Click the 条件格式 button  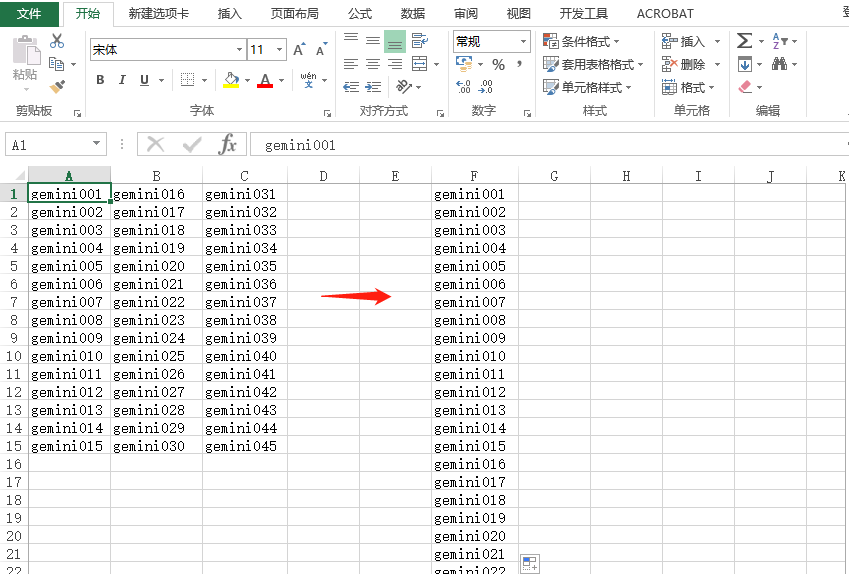click(x=581, y=41)
